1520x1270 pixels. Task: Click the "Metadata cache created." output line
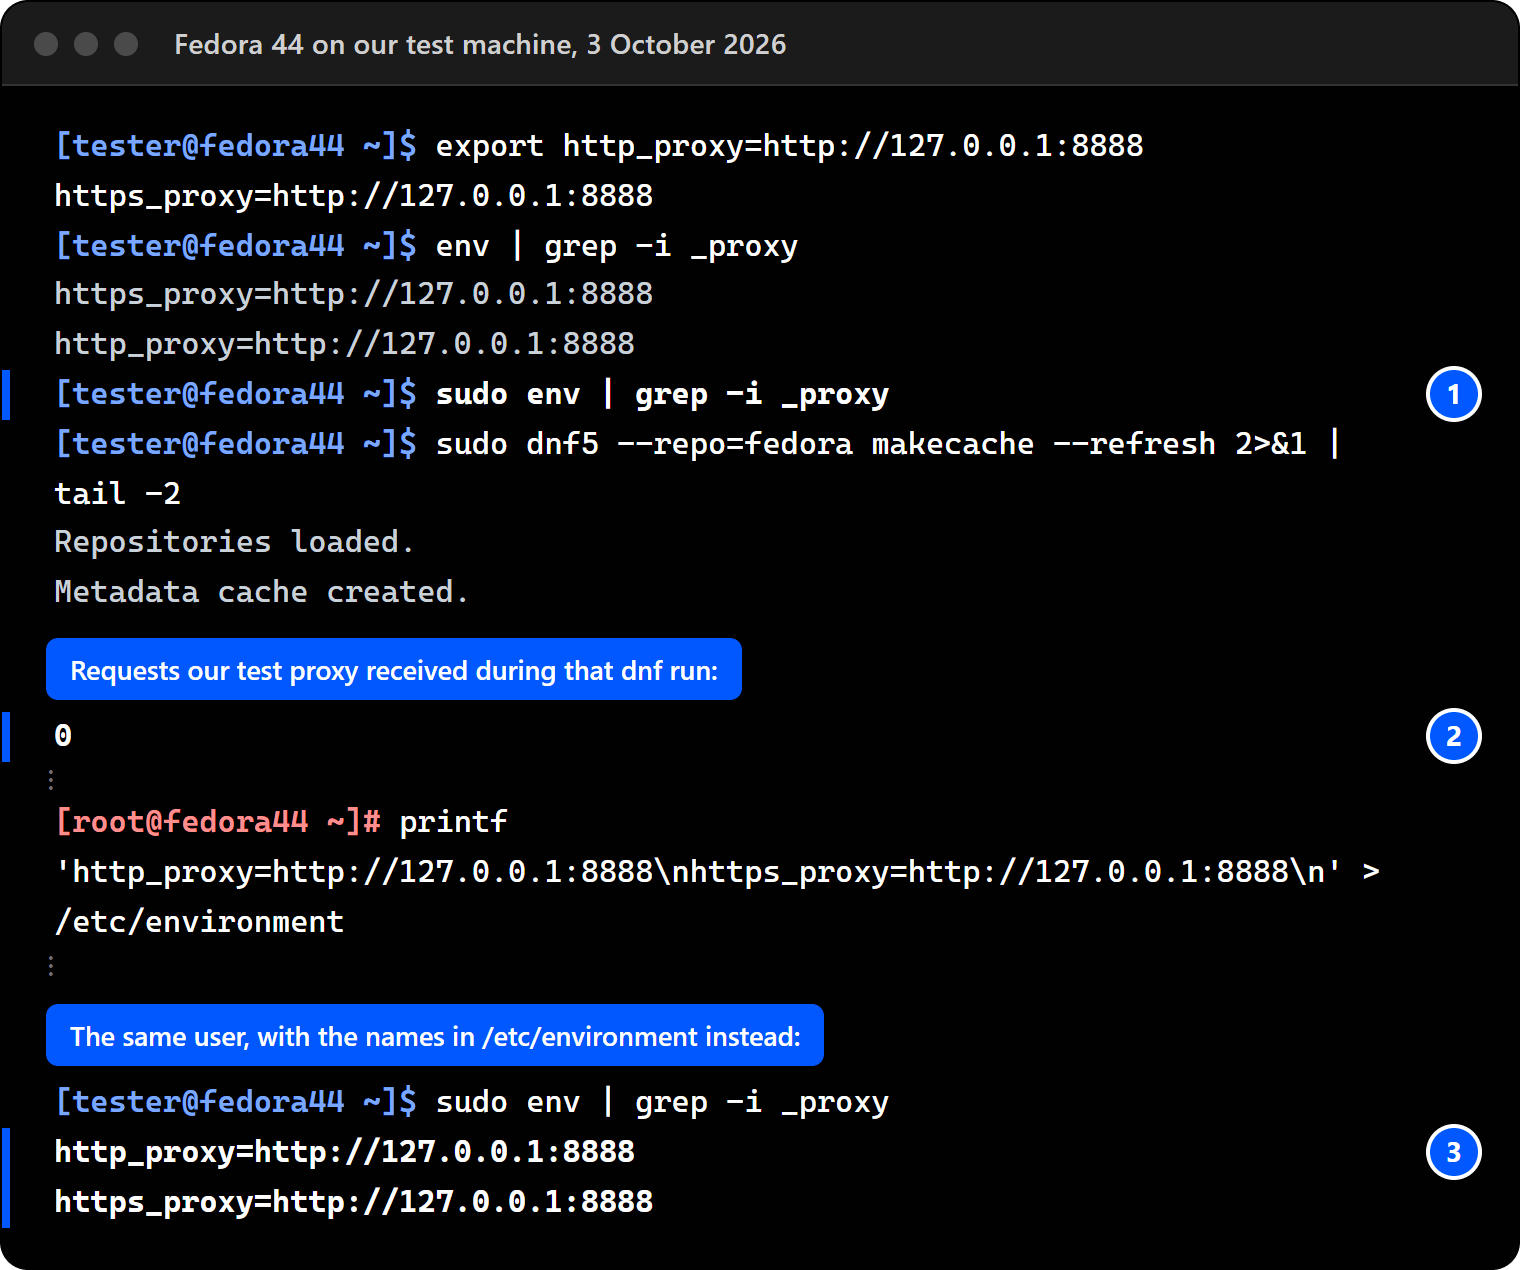click(261, 592)
